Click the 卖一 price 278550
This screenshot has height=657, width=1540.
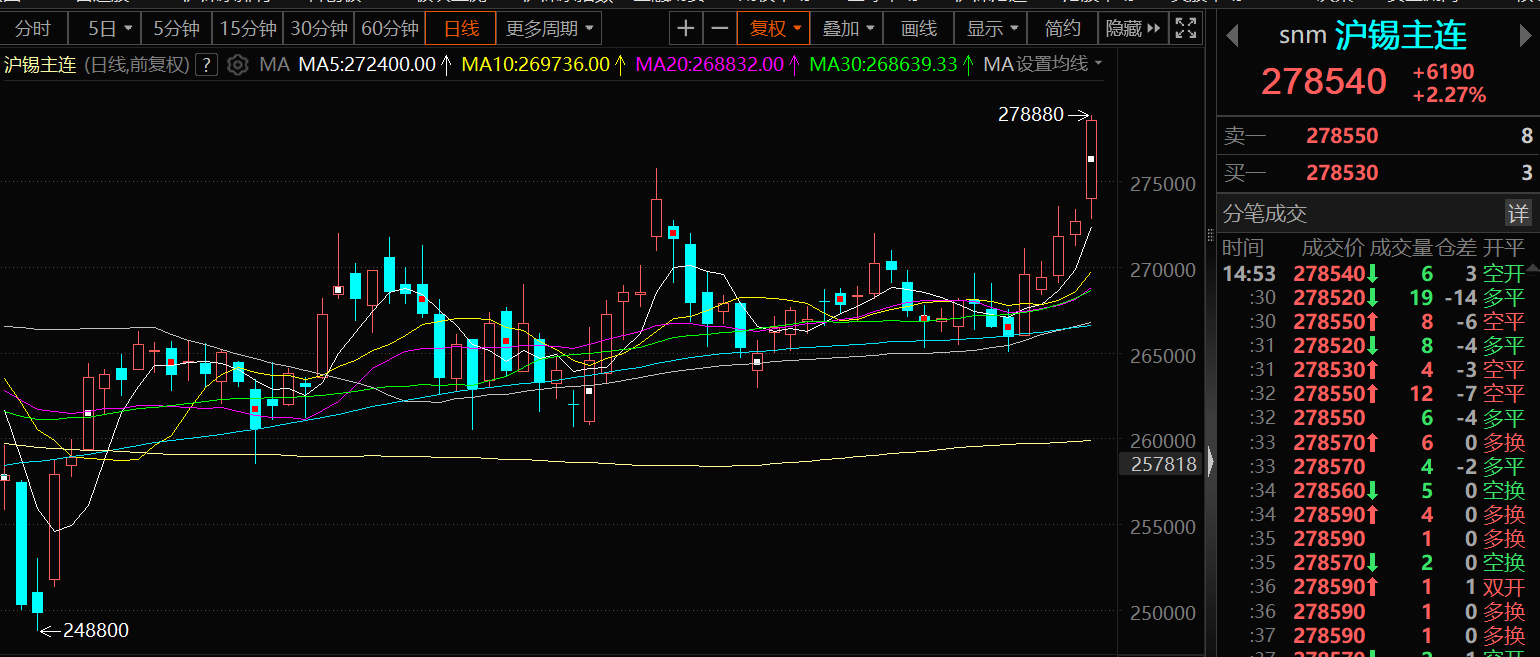point(1342,136)
